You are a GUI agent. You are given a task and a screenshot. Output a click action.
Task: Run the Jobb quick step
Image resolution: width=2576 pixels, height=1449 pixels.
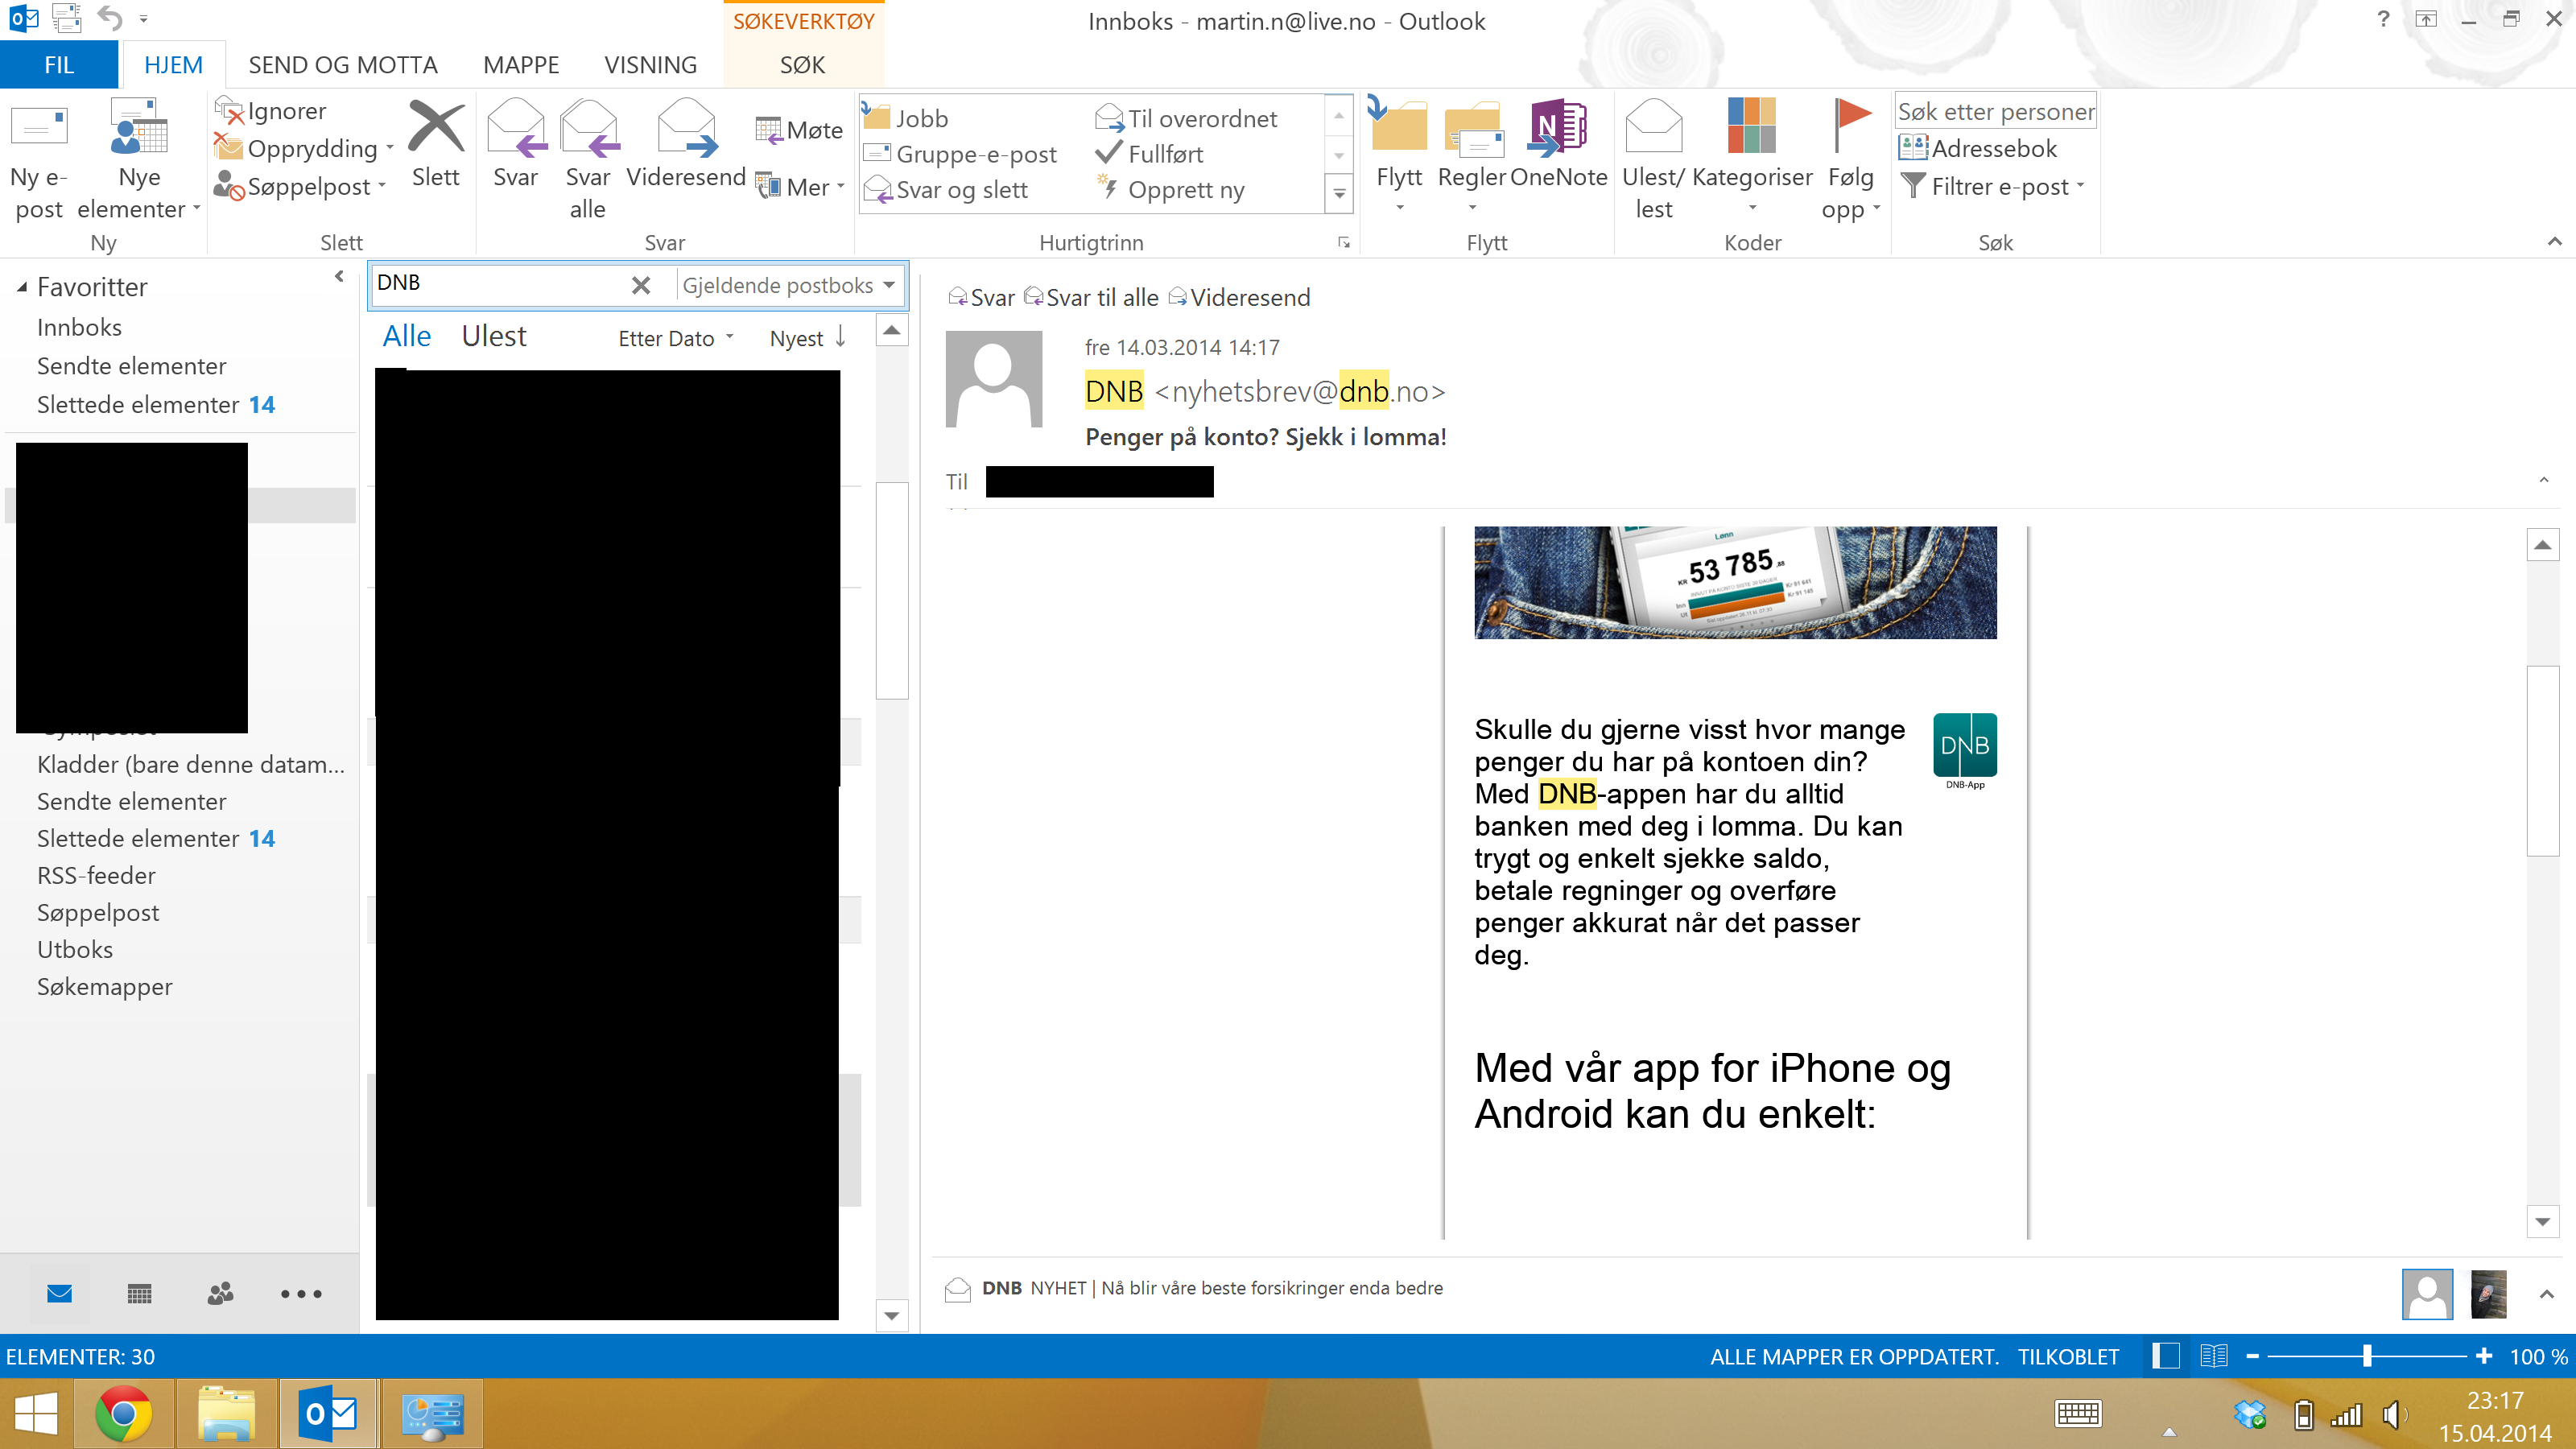click(x=905, y=118)
